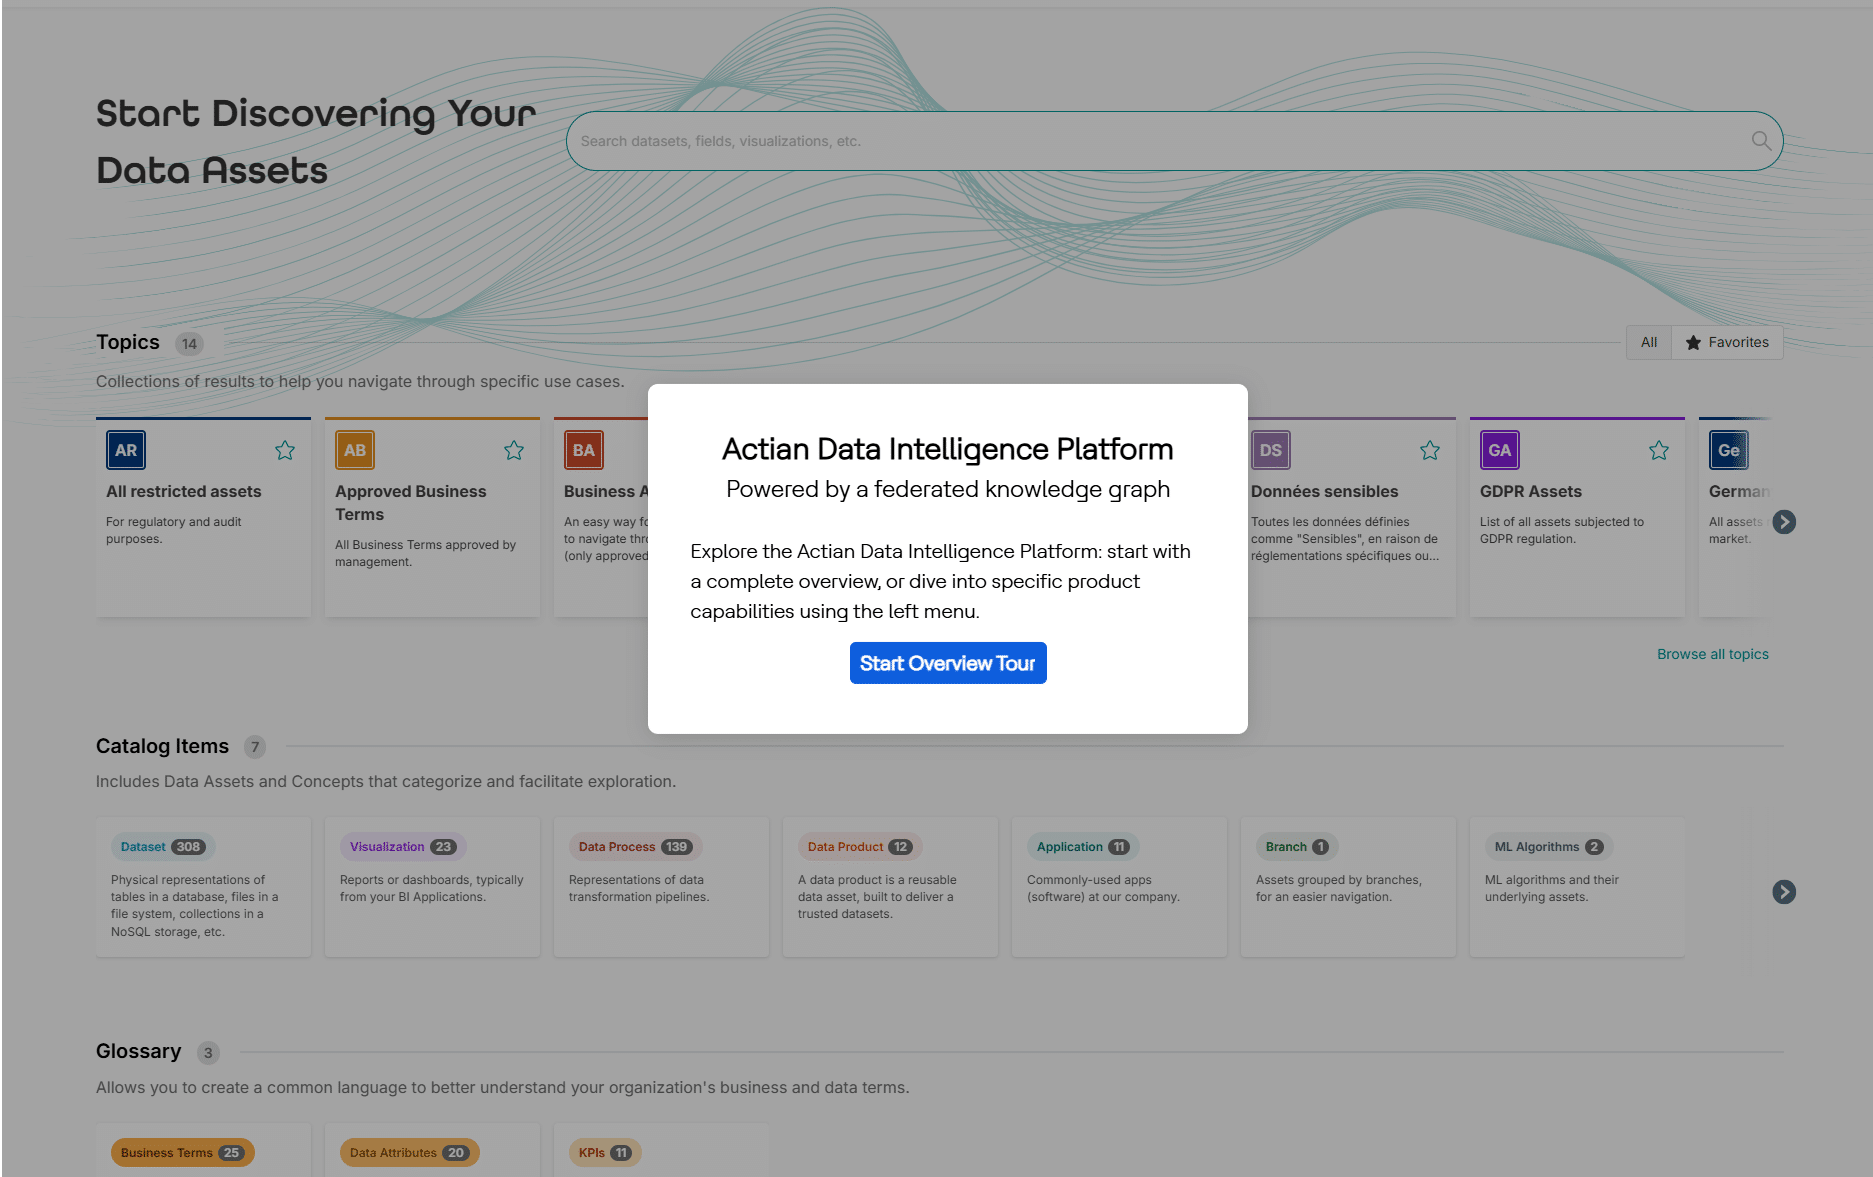The image size is (1873, 1177).
Task: Click the Catalog Items section heading
Action: click(x=162, y=746)
